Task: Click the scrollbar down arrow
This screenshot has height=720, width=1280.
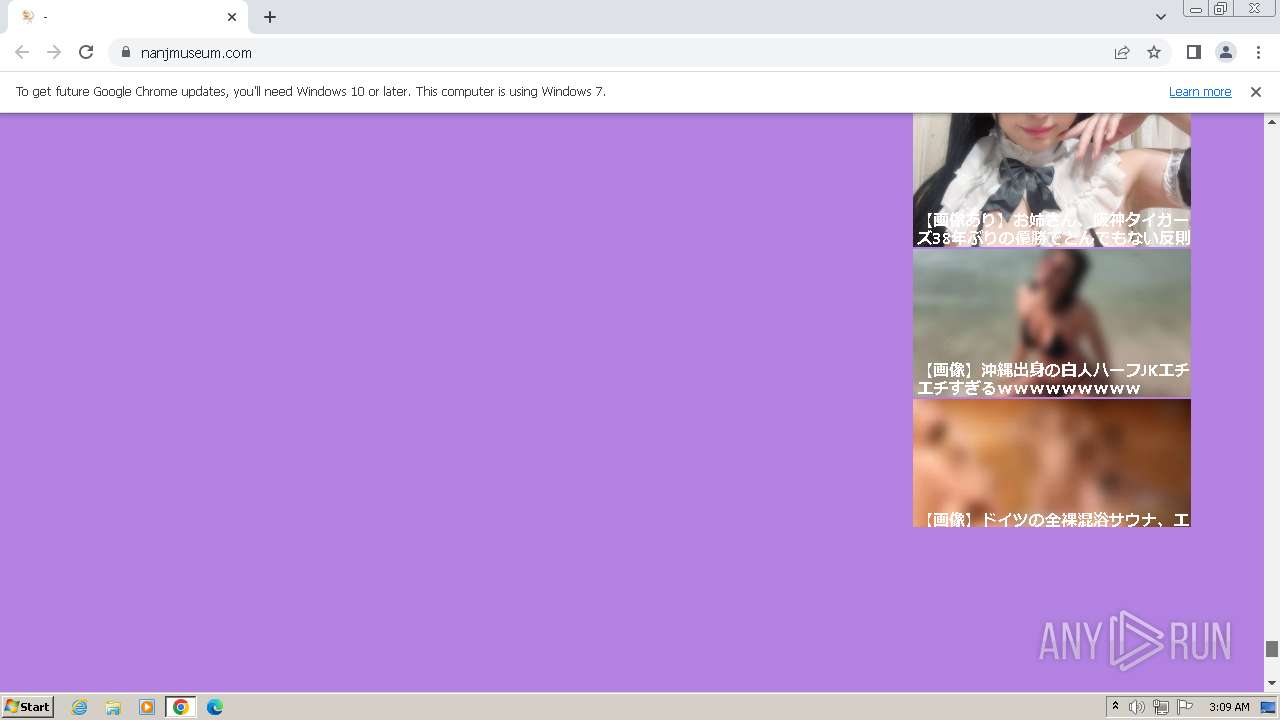Action: 1272,683
